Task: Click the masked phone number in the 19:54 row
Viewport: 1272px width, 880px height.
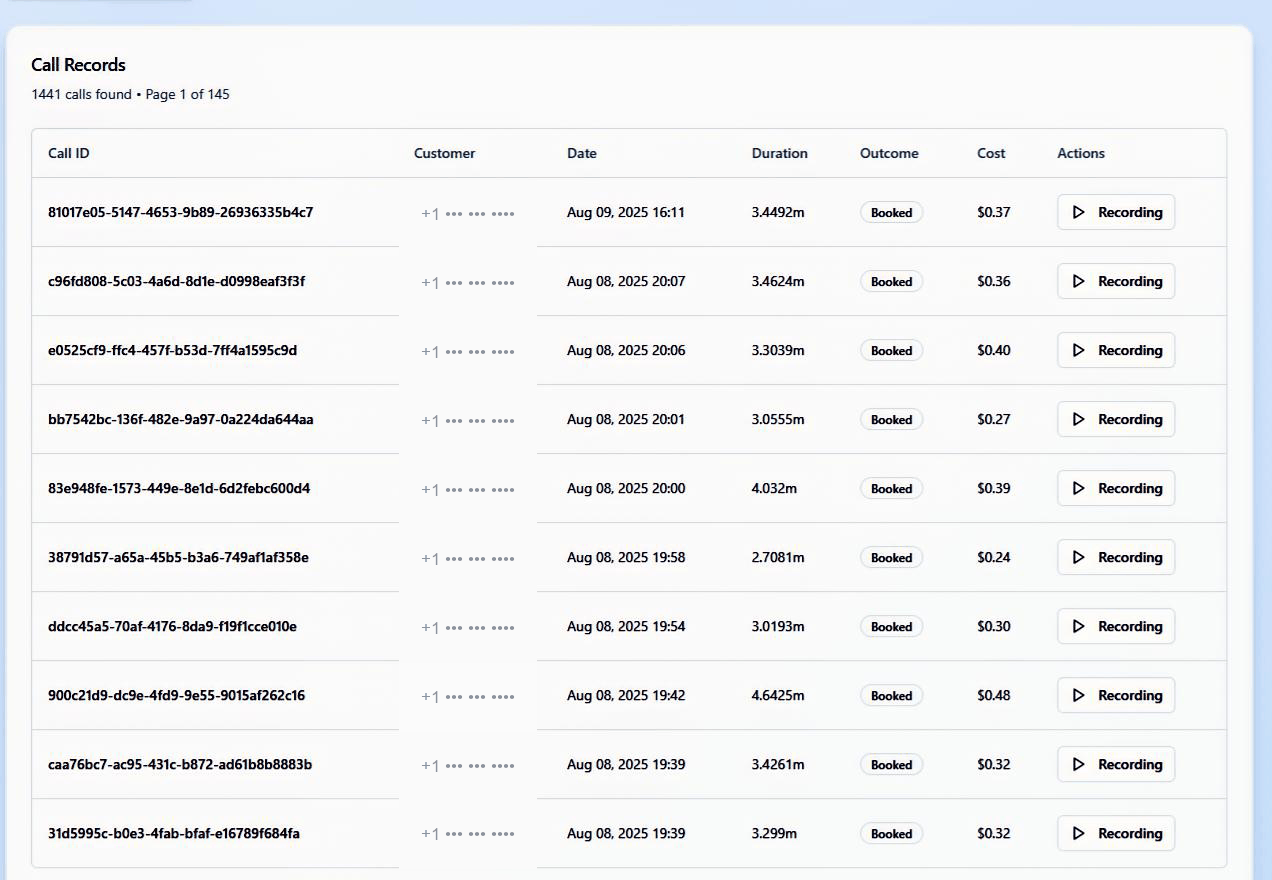Action: (468, 627)
